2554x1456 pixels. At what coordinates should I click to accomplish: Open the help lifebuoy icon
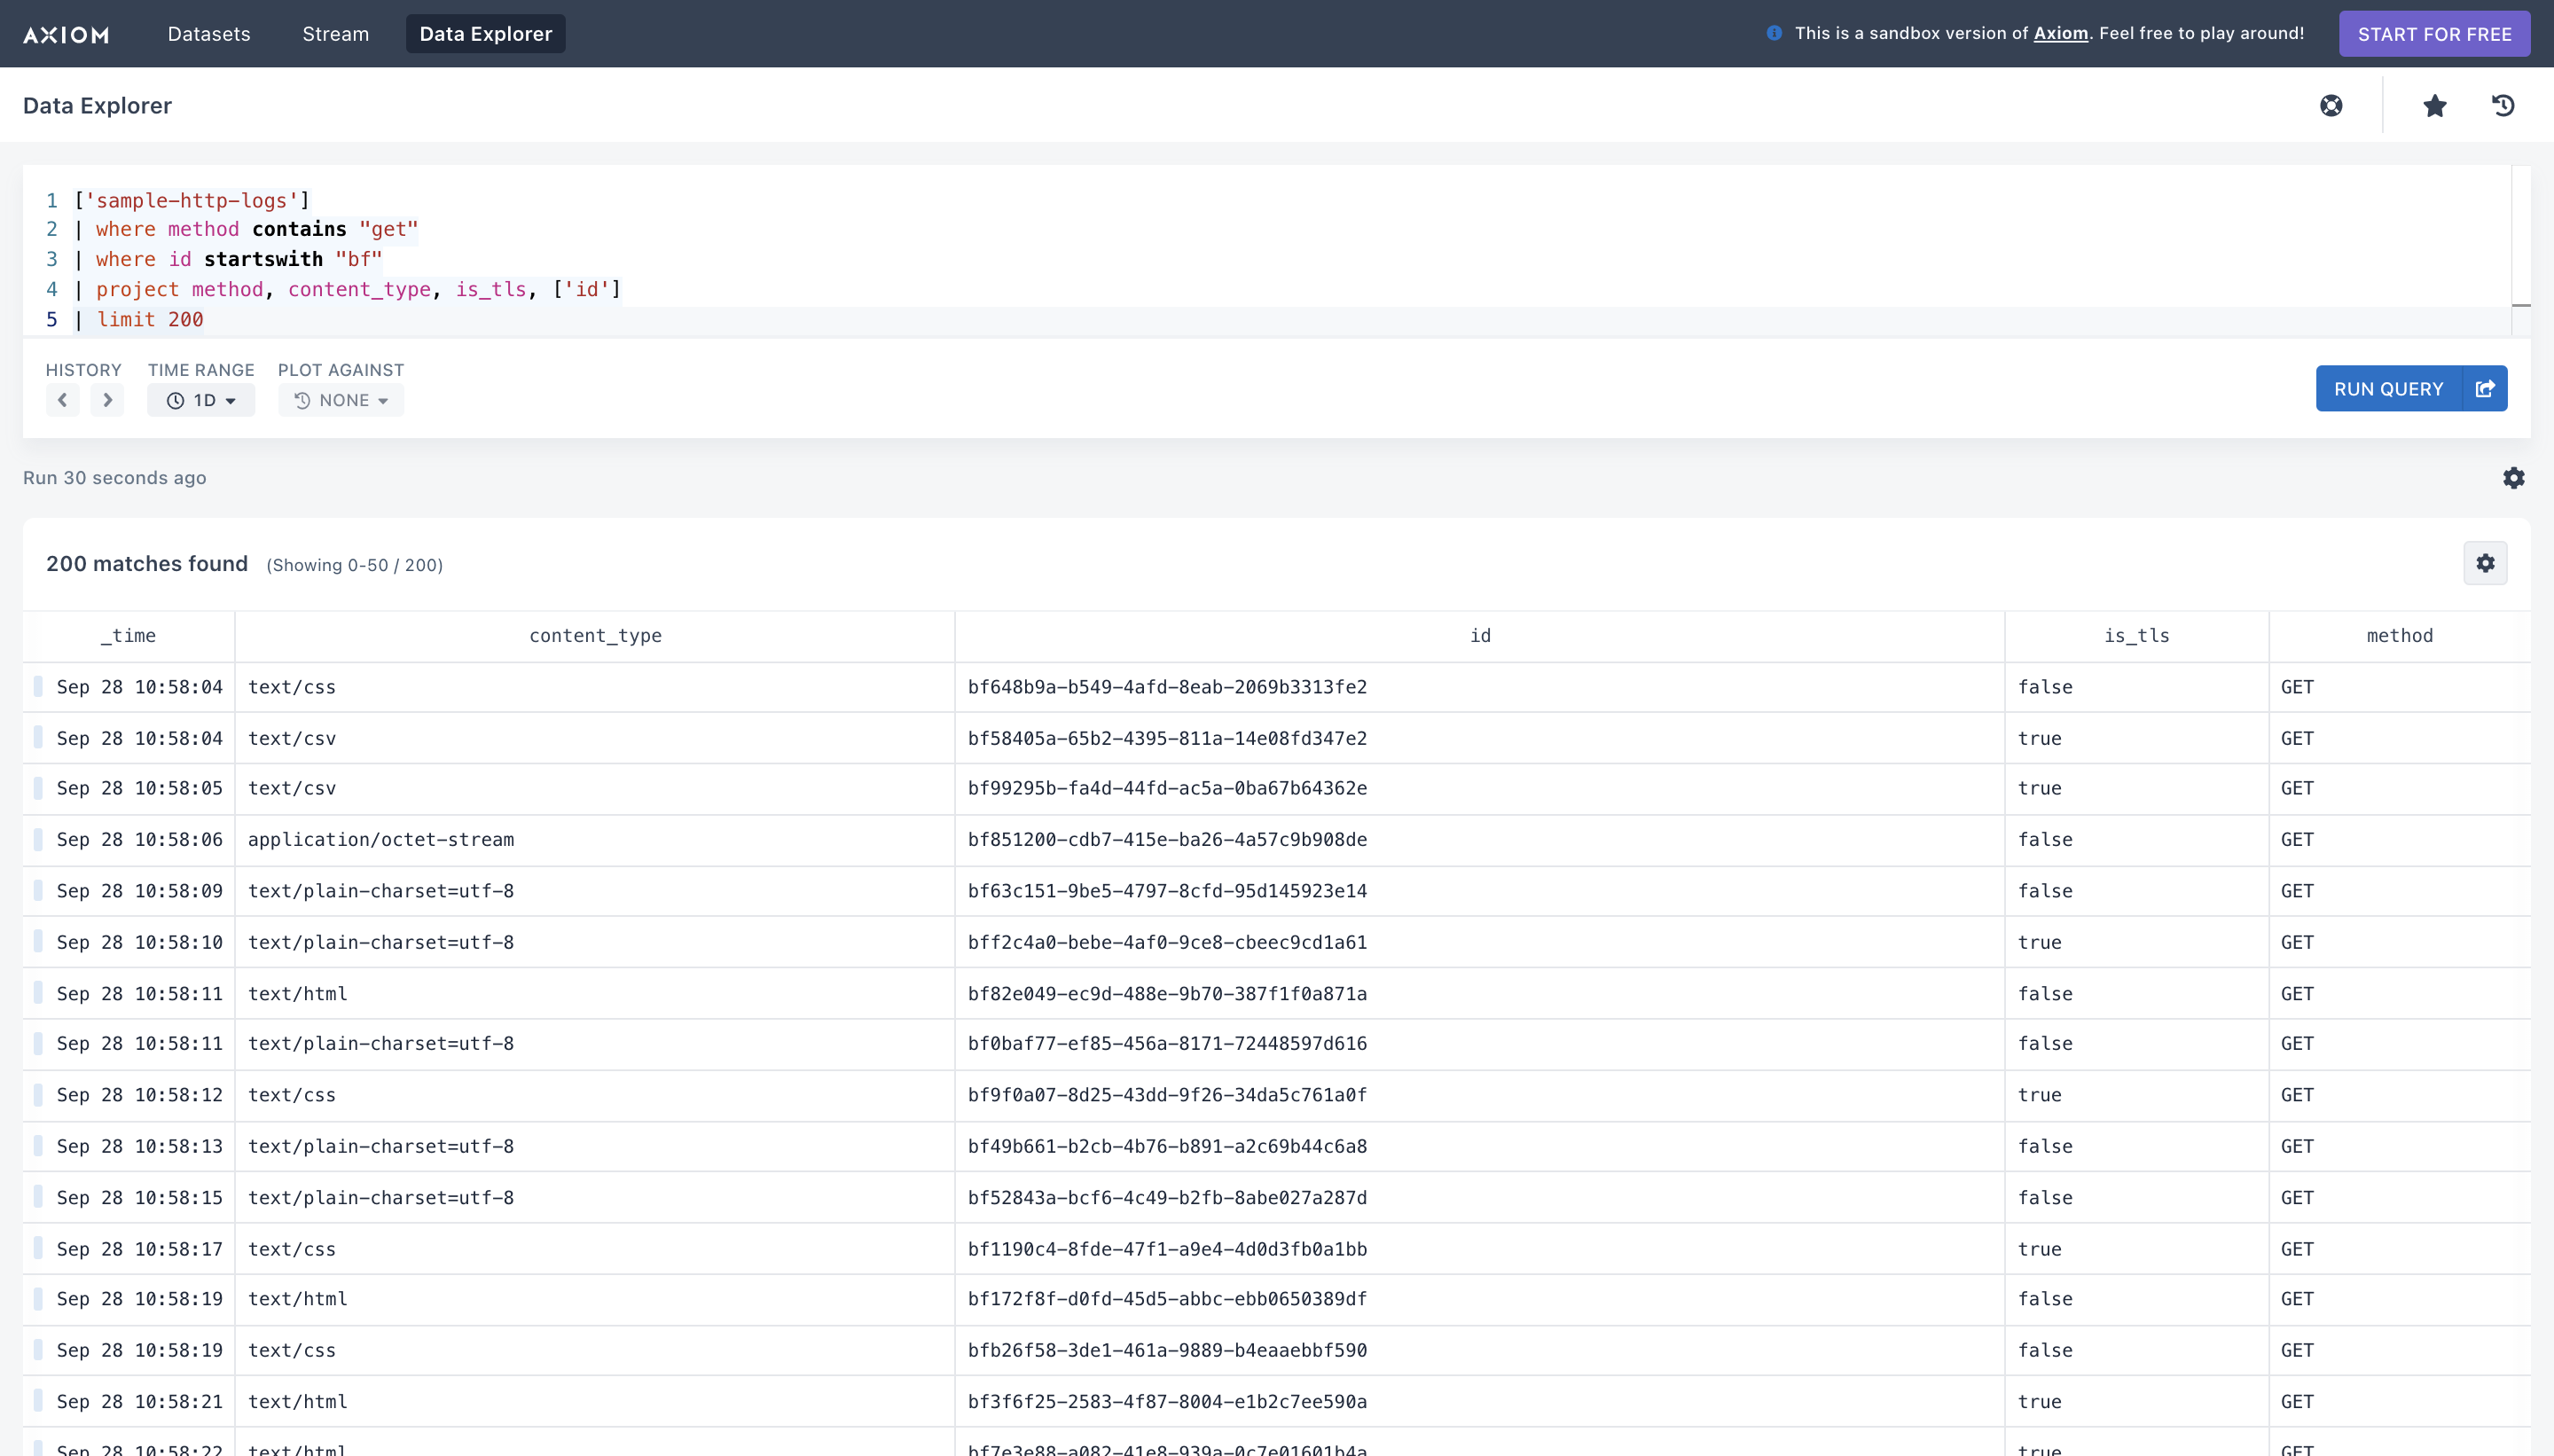[x=2331, y=105]
